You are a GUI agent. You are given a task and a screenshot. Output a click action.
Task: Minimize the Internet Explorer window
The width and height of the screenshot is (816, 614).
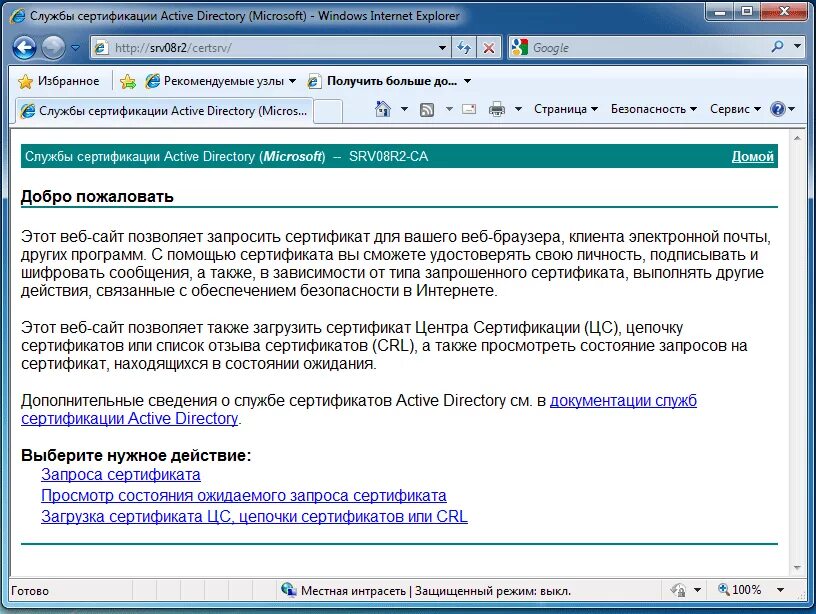pyautogui.click(x=720, y=11)
